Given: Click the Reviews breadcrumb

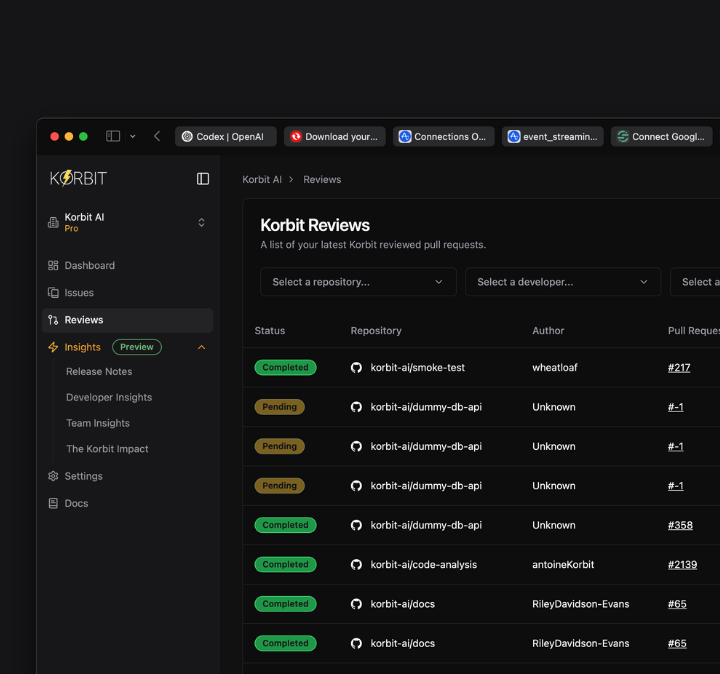Looking at the screenshot, I should click(322, 180).
